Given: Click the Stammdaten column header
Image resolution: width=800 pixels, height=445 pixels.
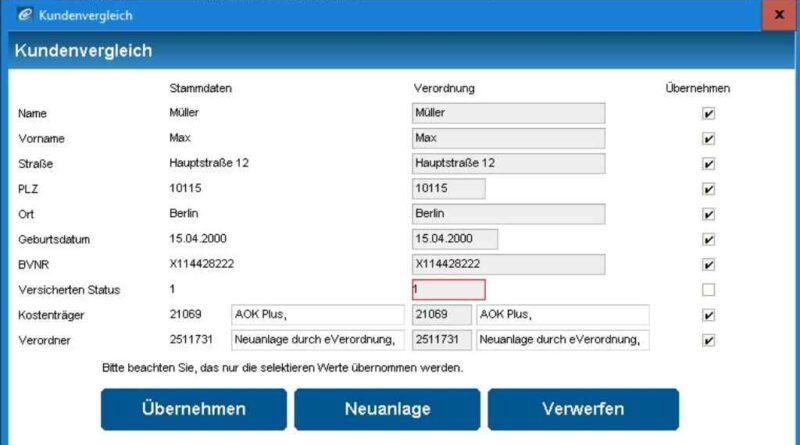Looking at the screenshot, I should click(x=201, y=88).
